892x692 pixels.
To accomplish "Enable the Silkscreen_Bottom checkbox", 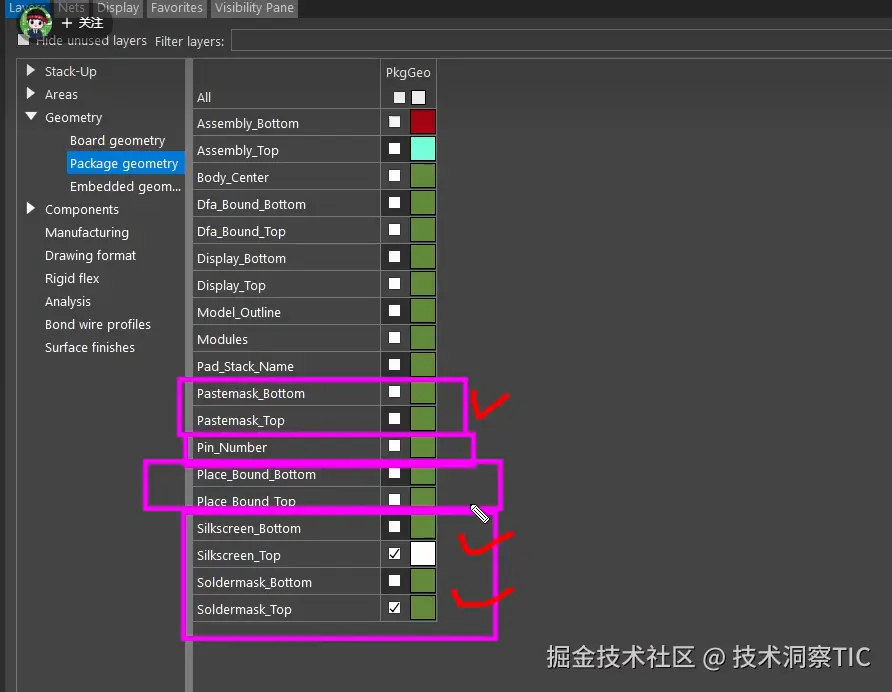I will (x=394, y=527).
